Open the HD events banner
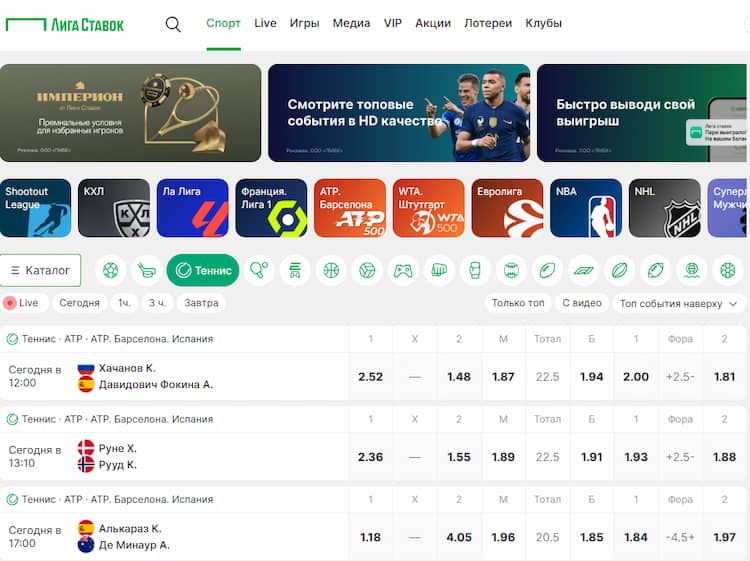 399,113
